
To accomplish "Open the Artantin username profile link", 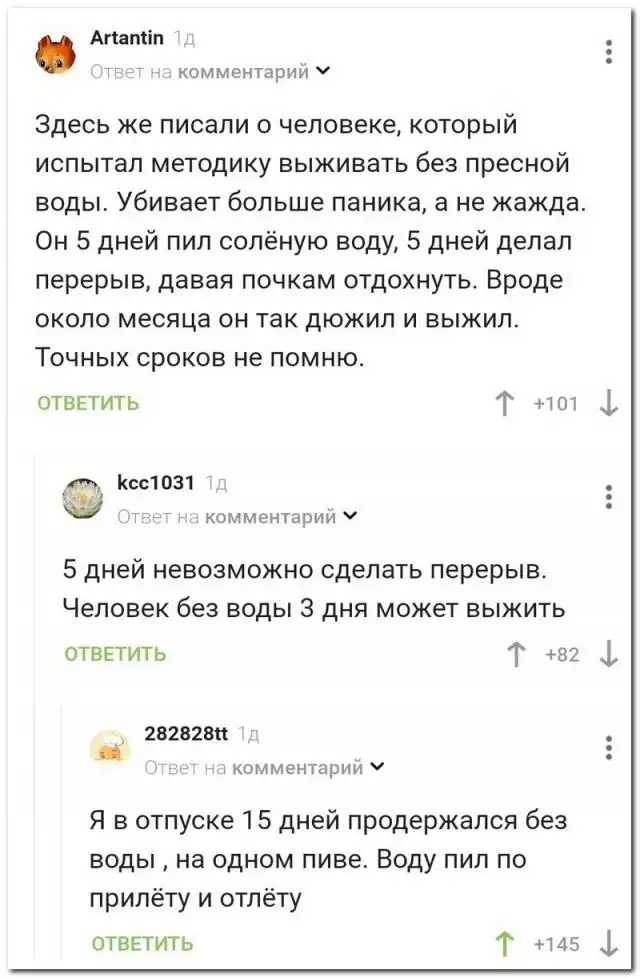I will click(126, 39).
